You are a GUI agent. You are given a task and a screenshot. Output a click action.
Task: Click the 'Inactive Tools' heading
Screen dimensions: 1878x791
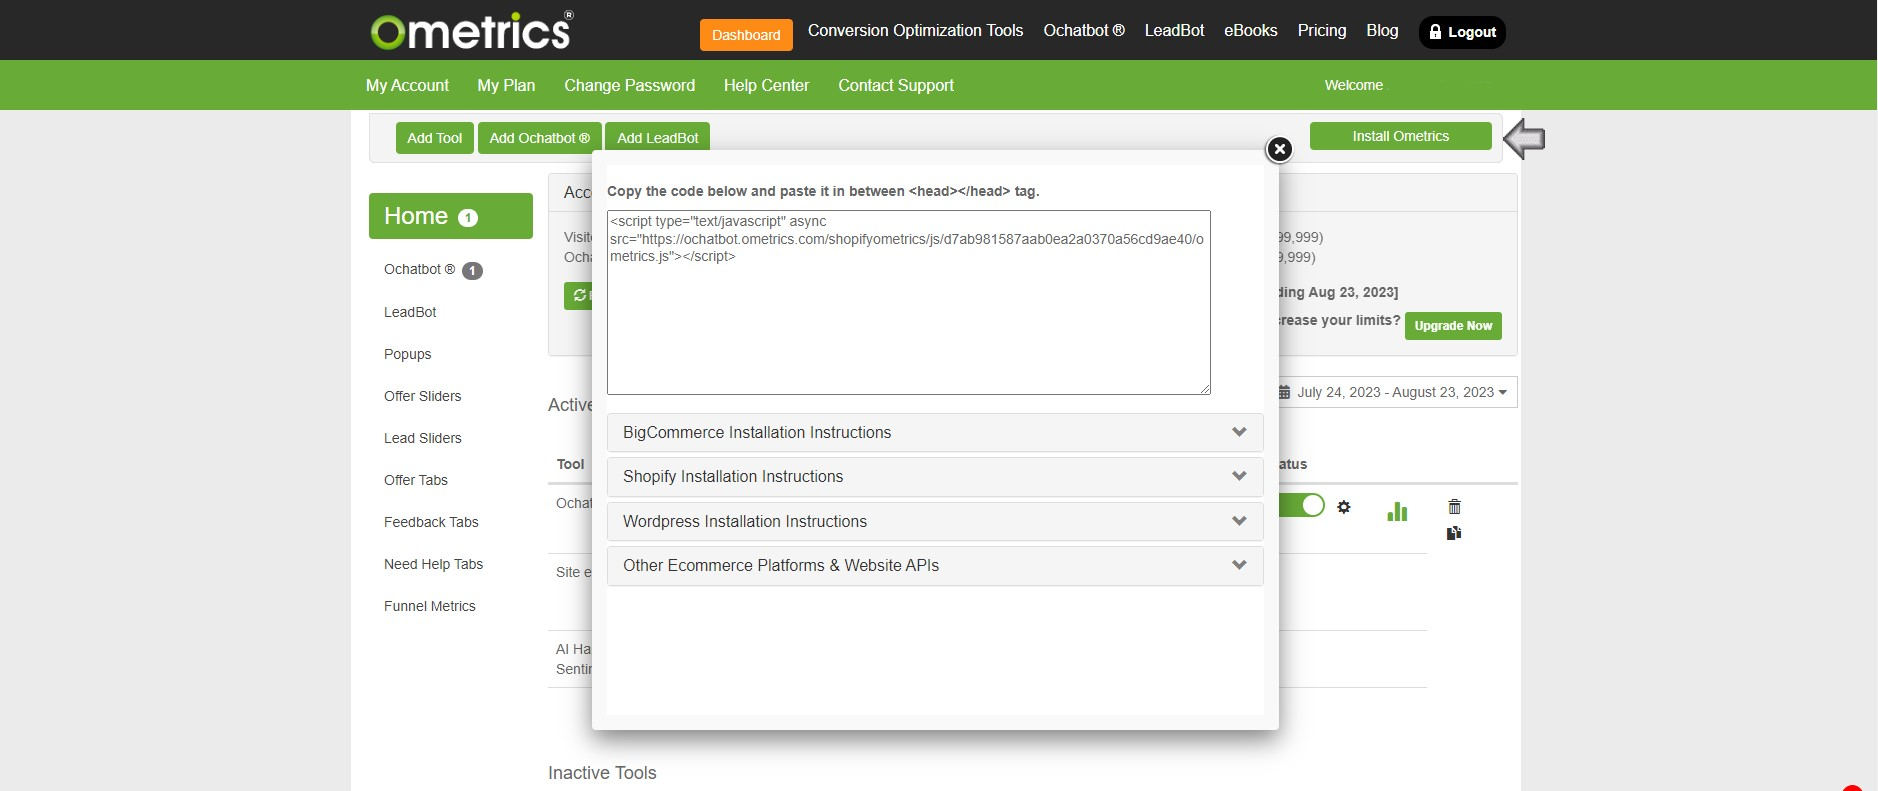click(602, 773)
